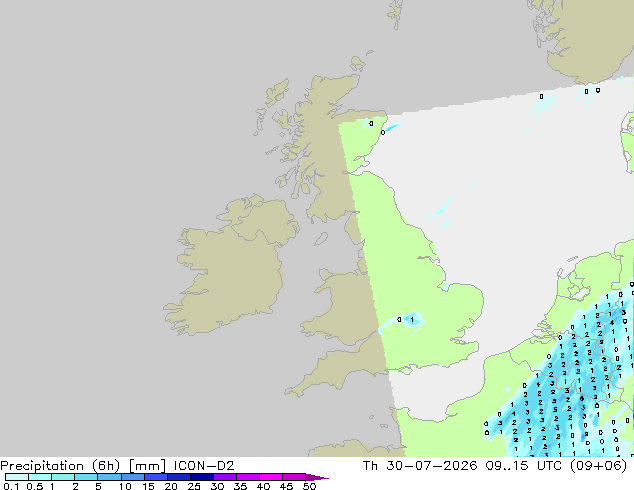Select the 2–5 mm legend color swatch

click(x=86, y=477)
